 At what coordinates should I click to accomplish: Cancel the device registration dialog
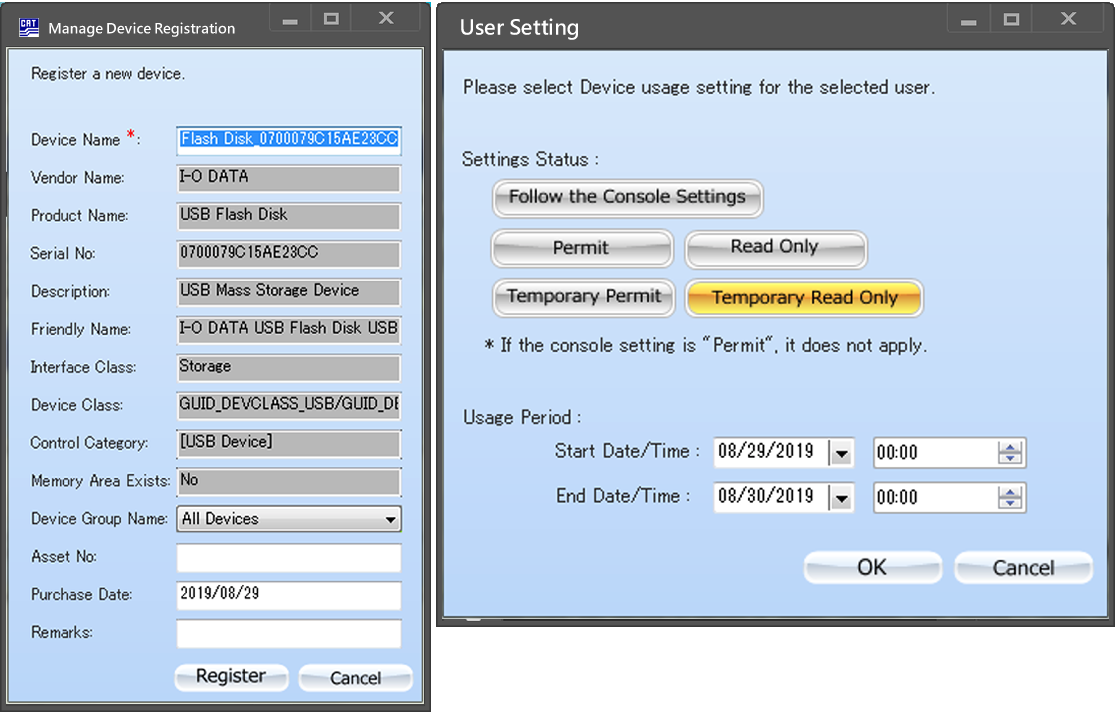pos(355,678)
